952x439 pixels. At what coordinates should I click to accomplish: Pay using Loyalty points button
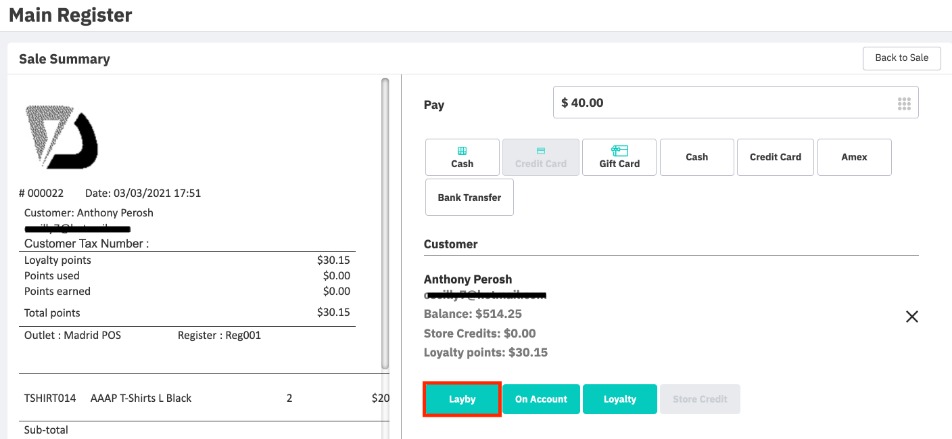(619, 399)
